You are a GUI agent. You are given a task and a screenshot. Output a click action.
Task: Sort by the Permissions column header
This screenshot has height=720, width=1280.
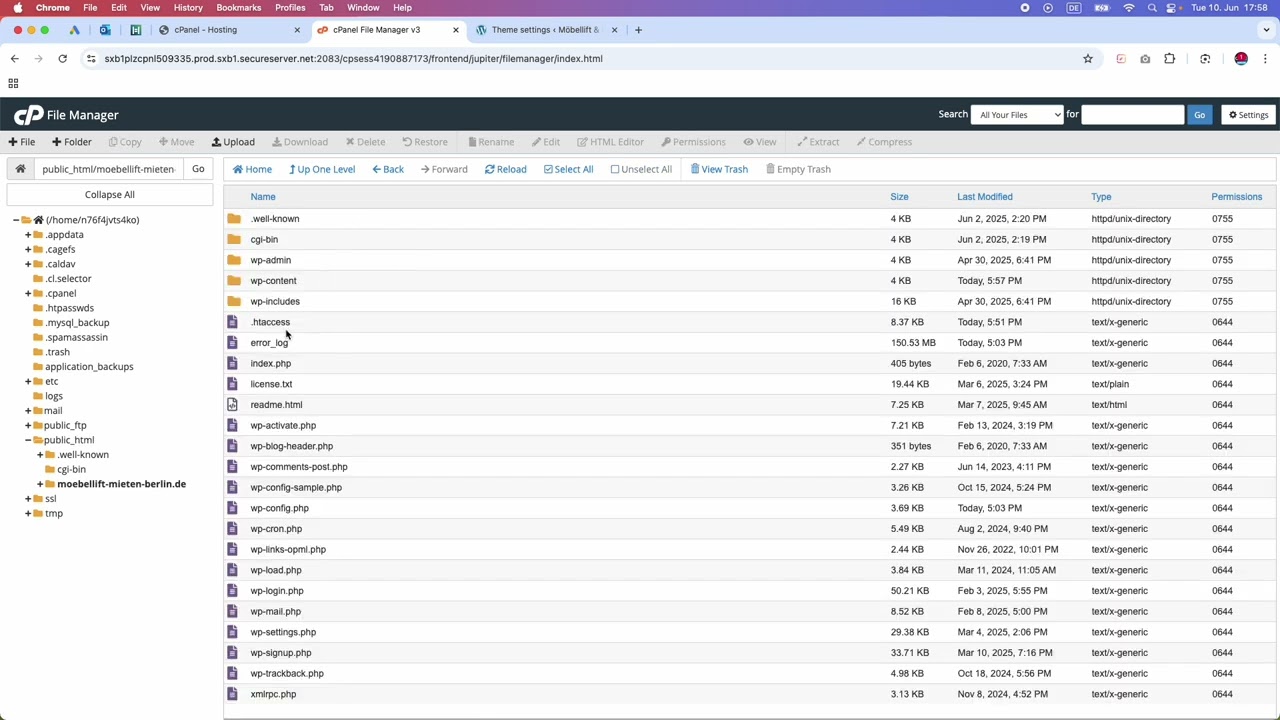tap(1237, 197)
